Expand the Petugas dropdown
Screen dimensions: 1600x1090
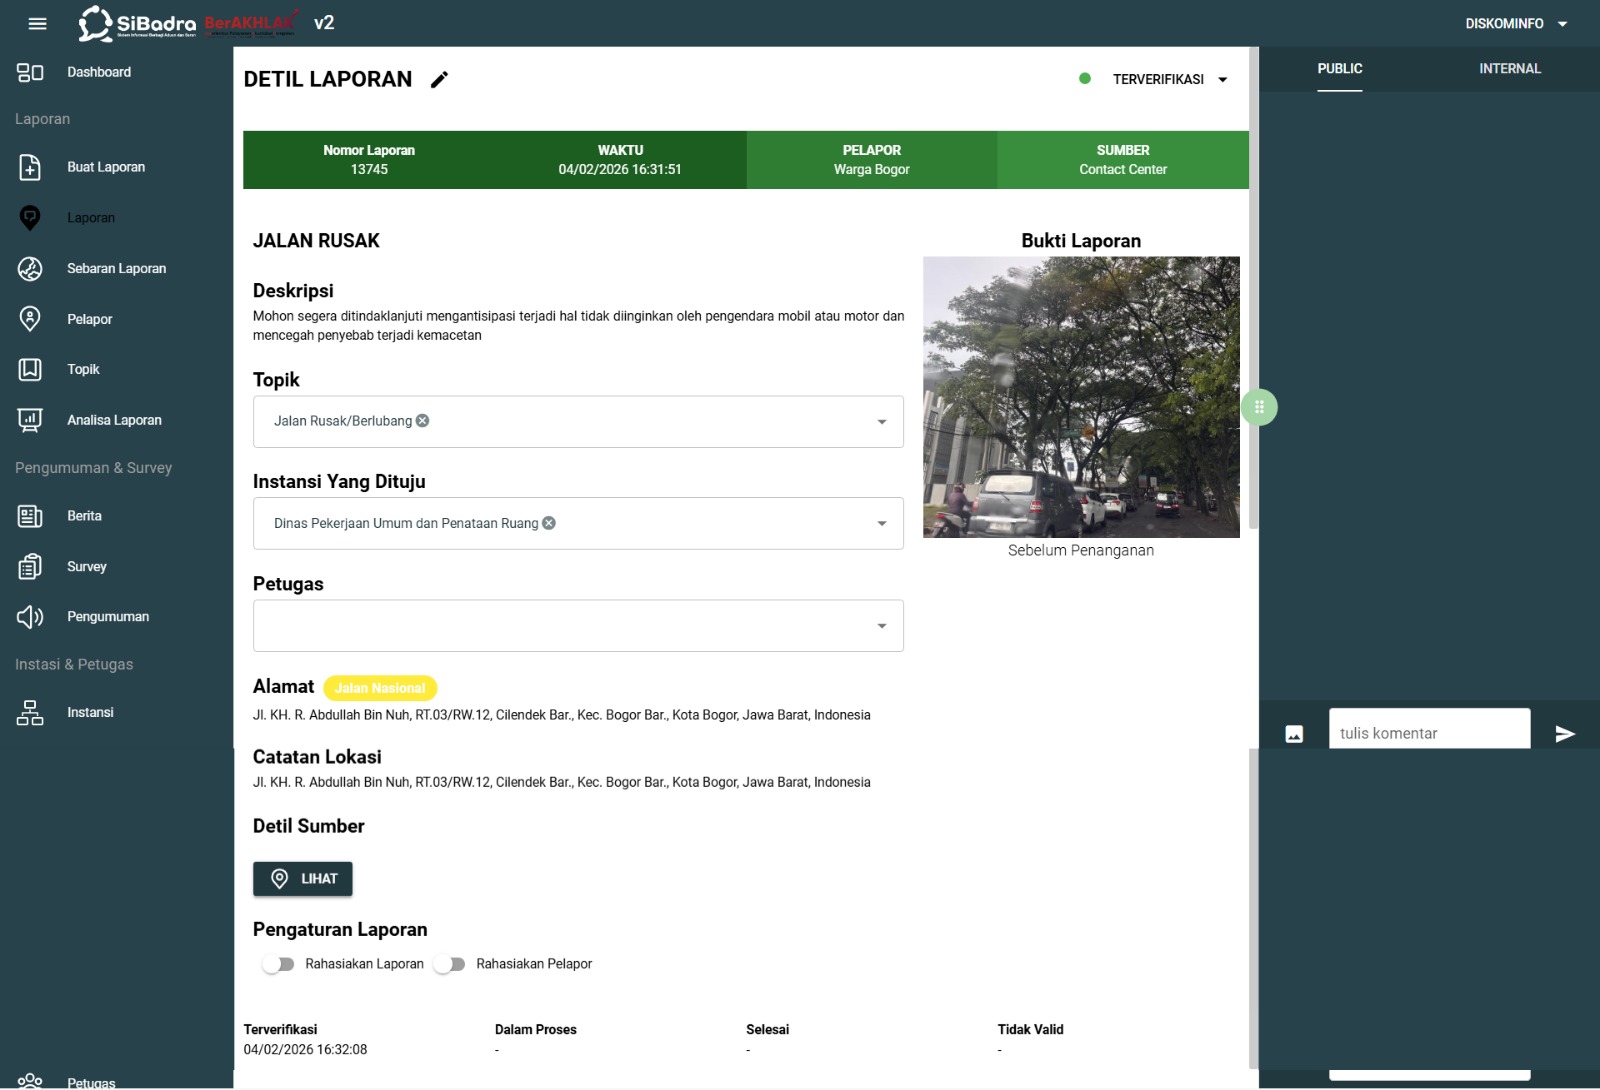tap(881, 626)
